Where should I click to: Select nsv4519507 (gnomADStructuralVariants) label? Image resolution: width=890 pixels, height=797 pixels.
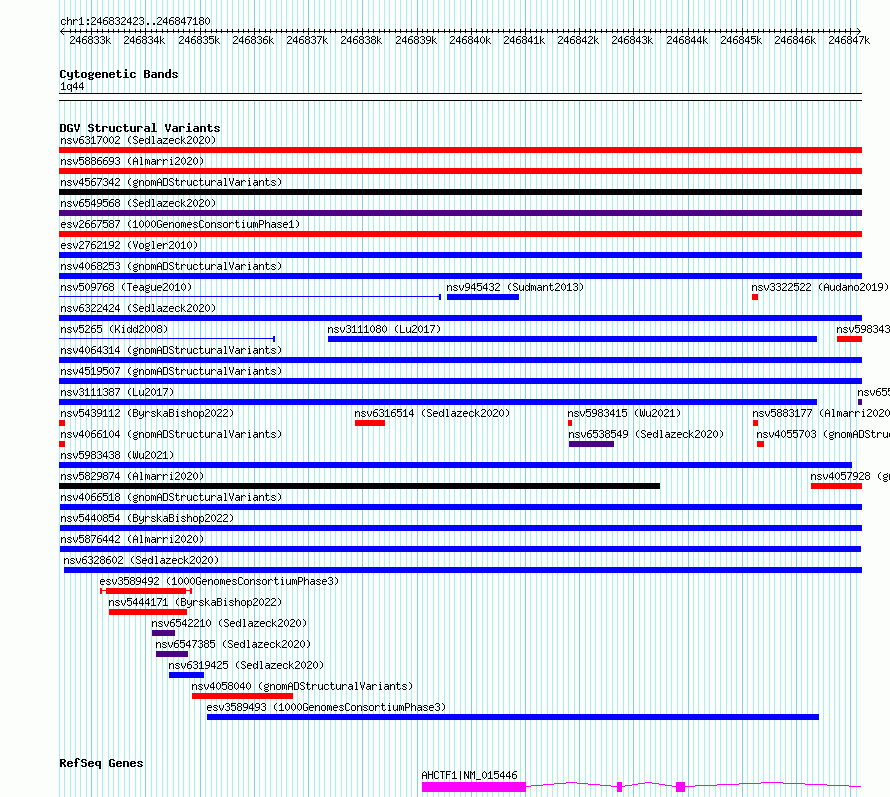point(171,371)
